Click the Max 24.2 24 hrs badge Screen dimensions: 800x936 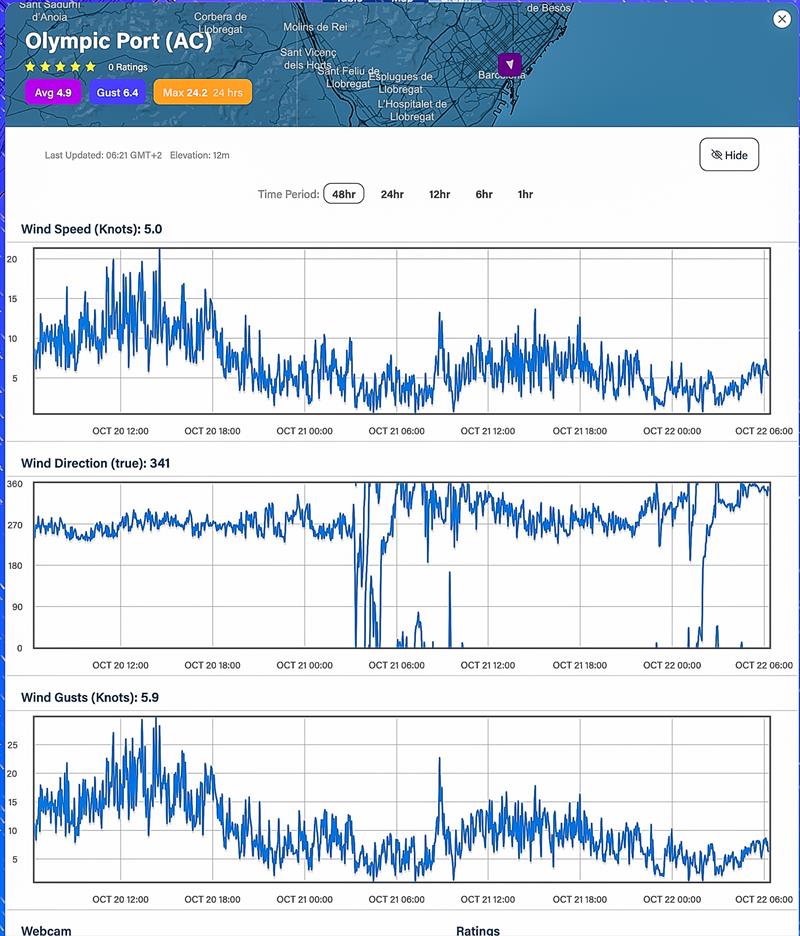(202, 93)
